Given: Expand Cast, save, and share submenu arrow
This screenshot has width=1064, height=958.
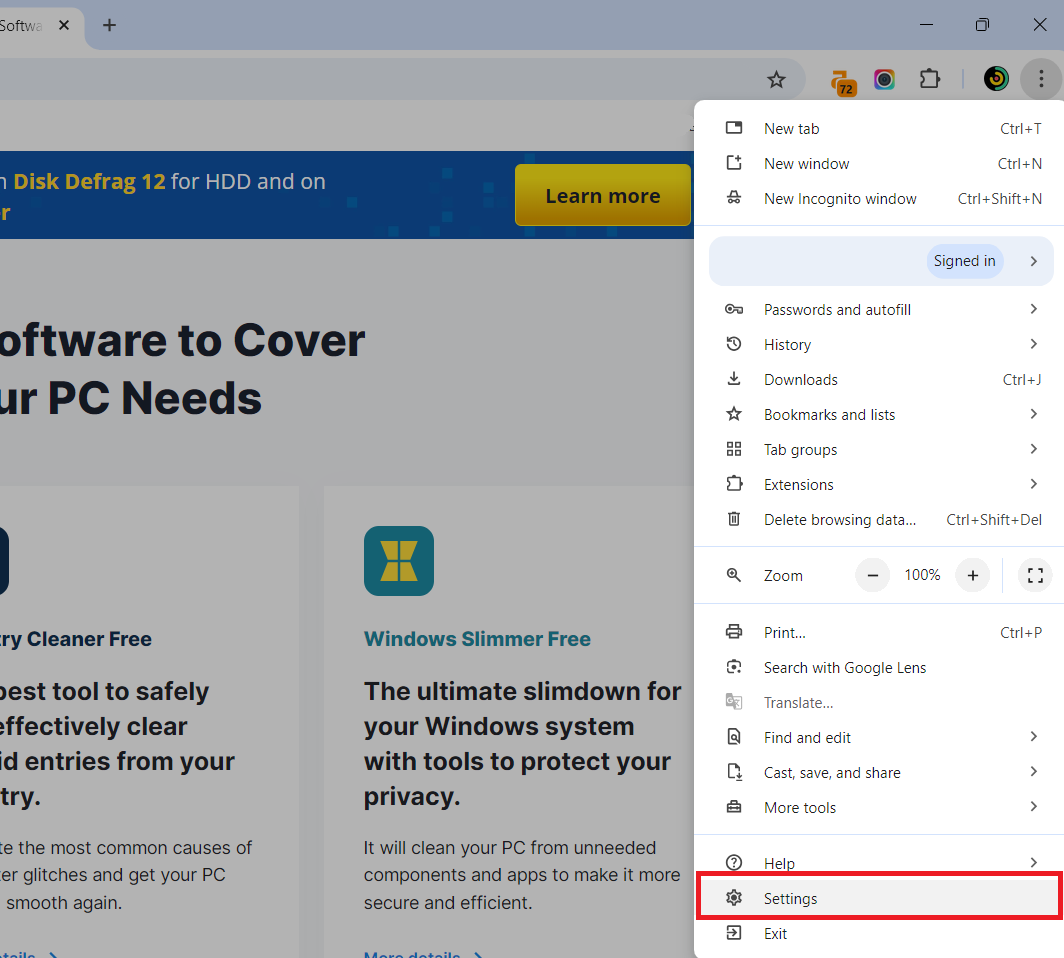Looking at the screenshot, I should (1033, 771).
